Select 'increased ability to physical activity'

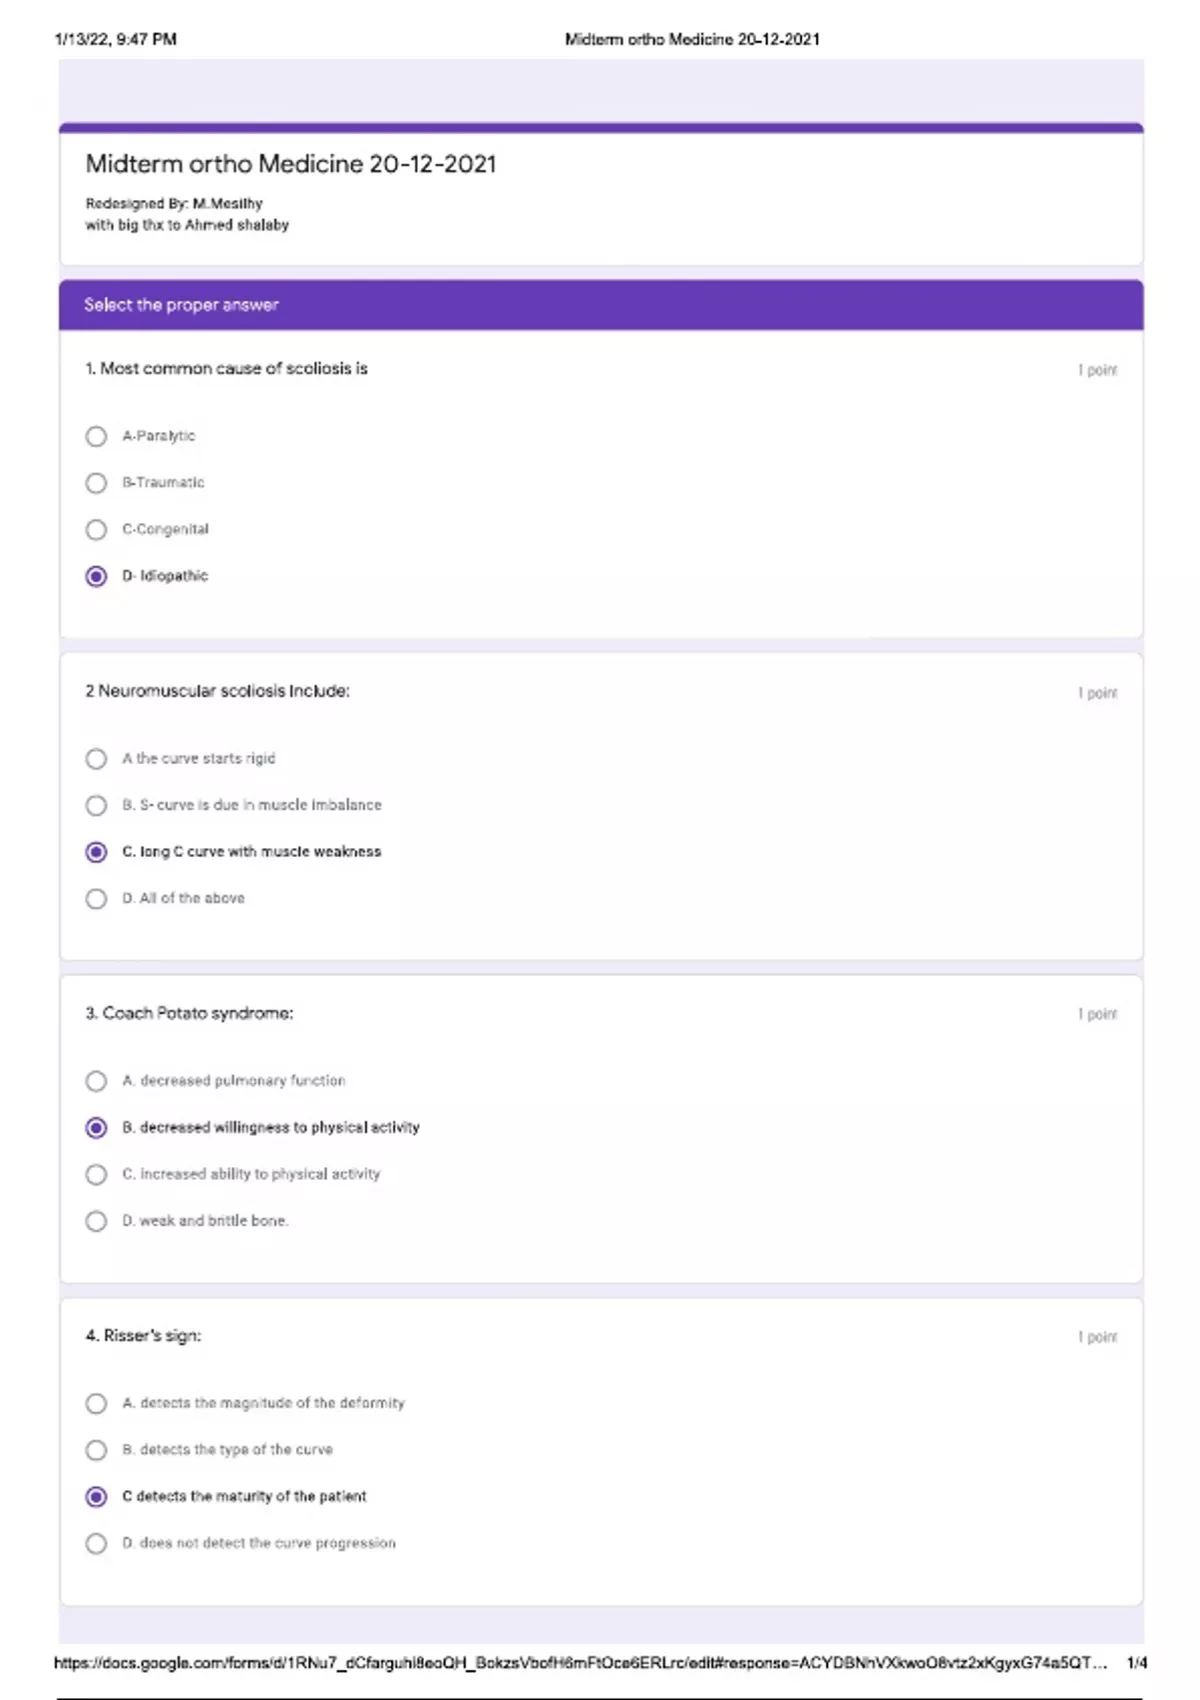coord(96,1174)
